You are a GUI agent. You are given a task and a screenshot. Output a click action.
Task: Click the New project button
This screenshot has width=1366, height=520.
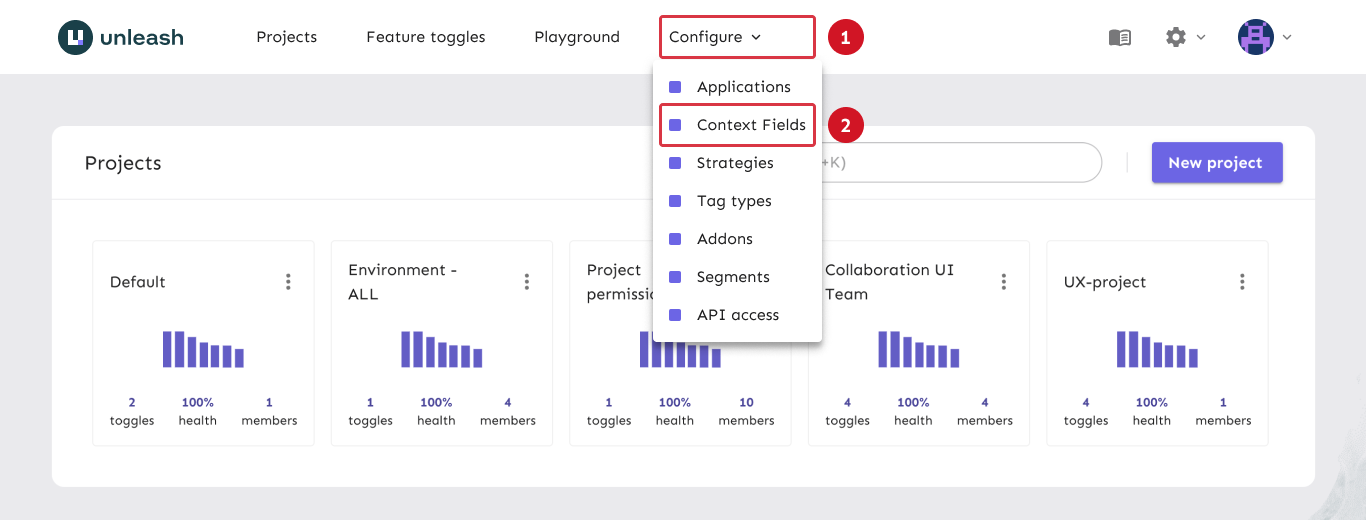pos(1216,163)
